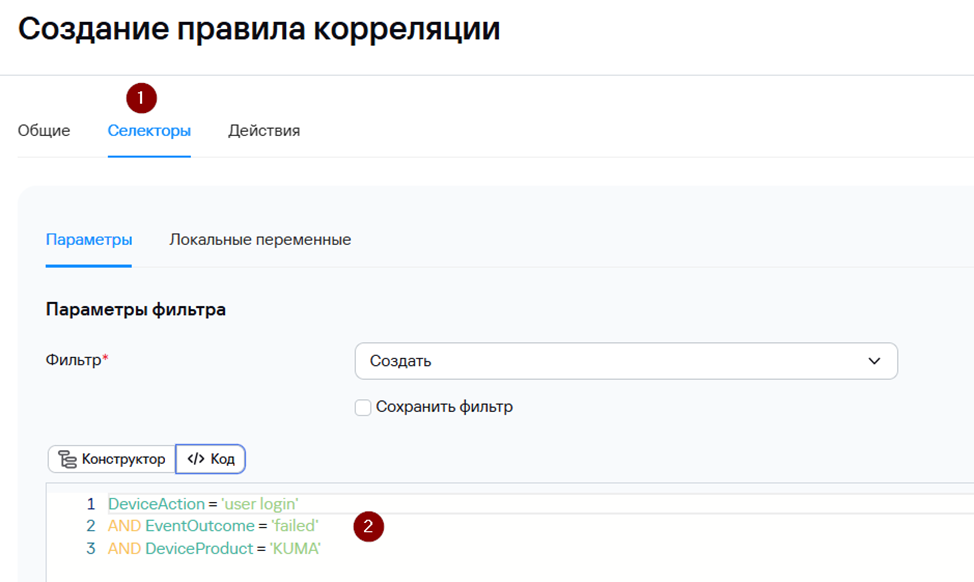Switch to the Селекторы tab
The image size is (974, 582).
(x=149, y=130)
